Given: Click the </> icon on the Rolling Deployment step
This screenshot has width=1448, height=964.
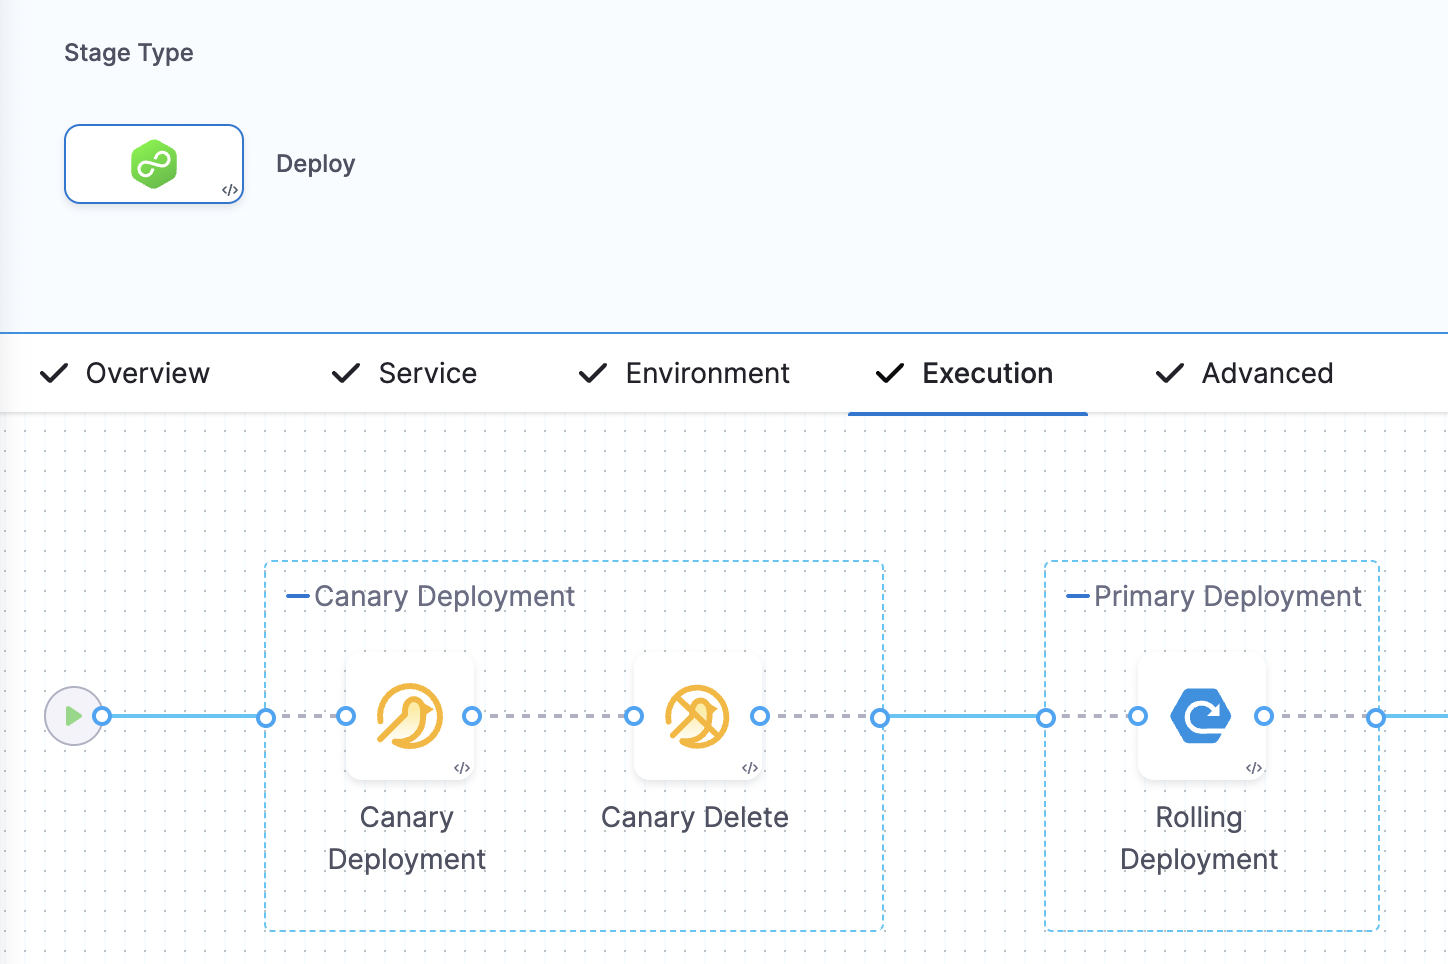Looking at the screenshot, I should click(1254, 768).
